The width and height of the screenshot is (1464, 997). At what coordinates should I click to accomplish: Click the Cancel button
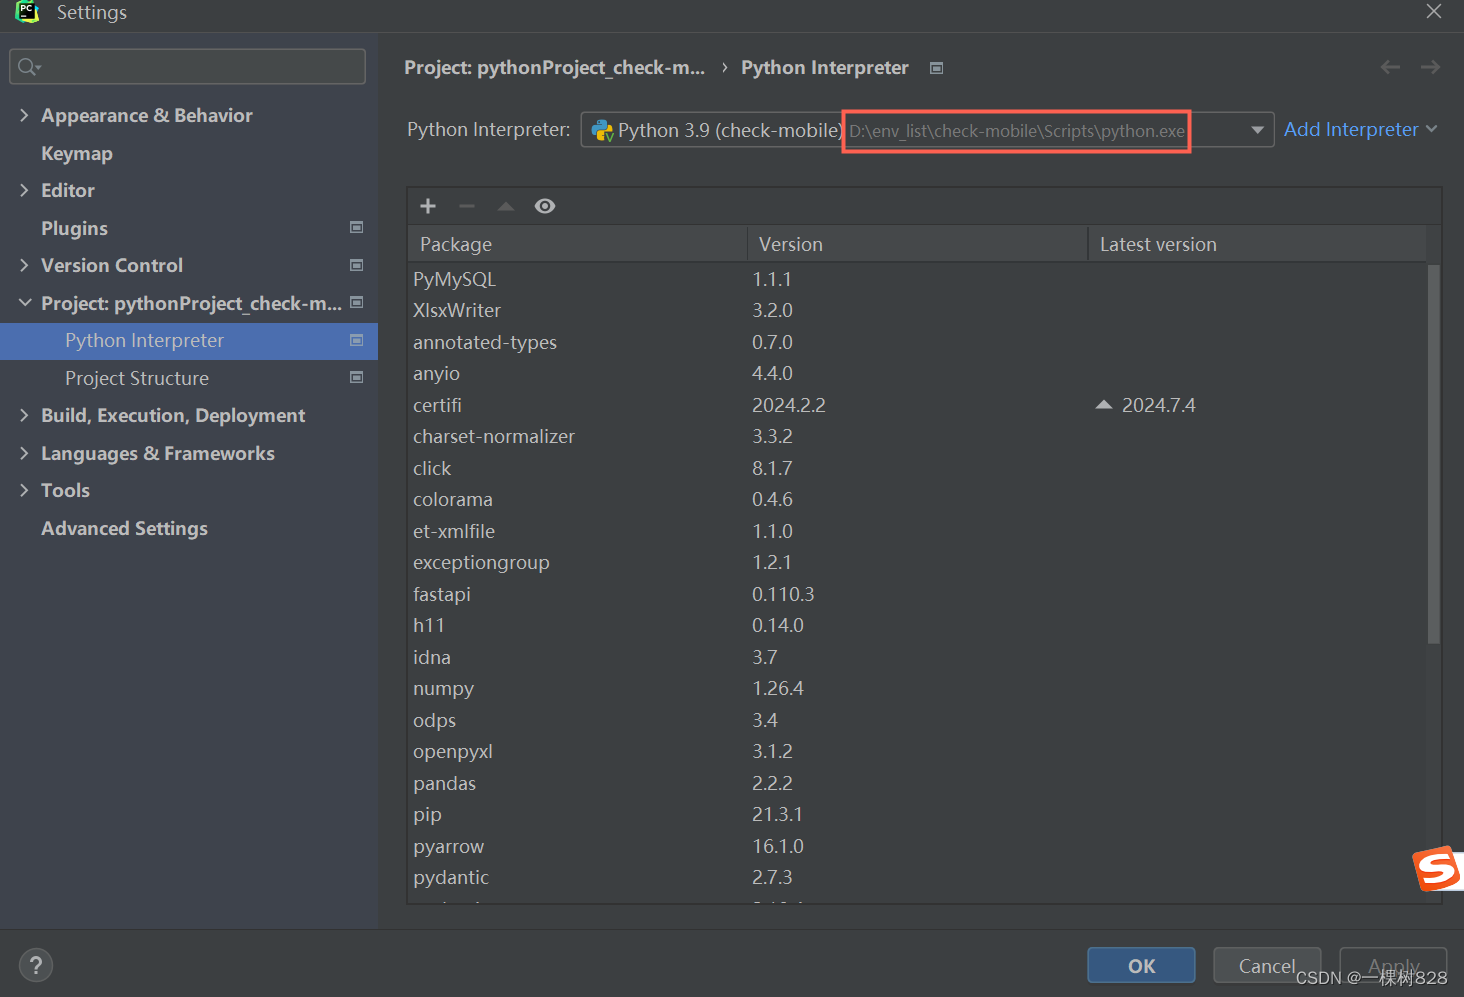(1267, 966)
